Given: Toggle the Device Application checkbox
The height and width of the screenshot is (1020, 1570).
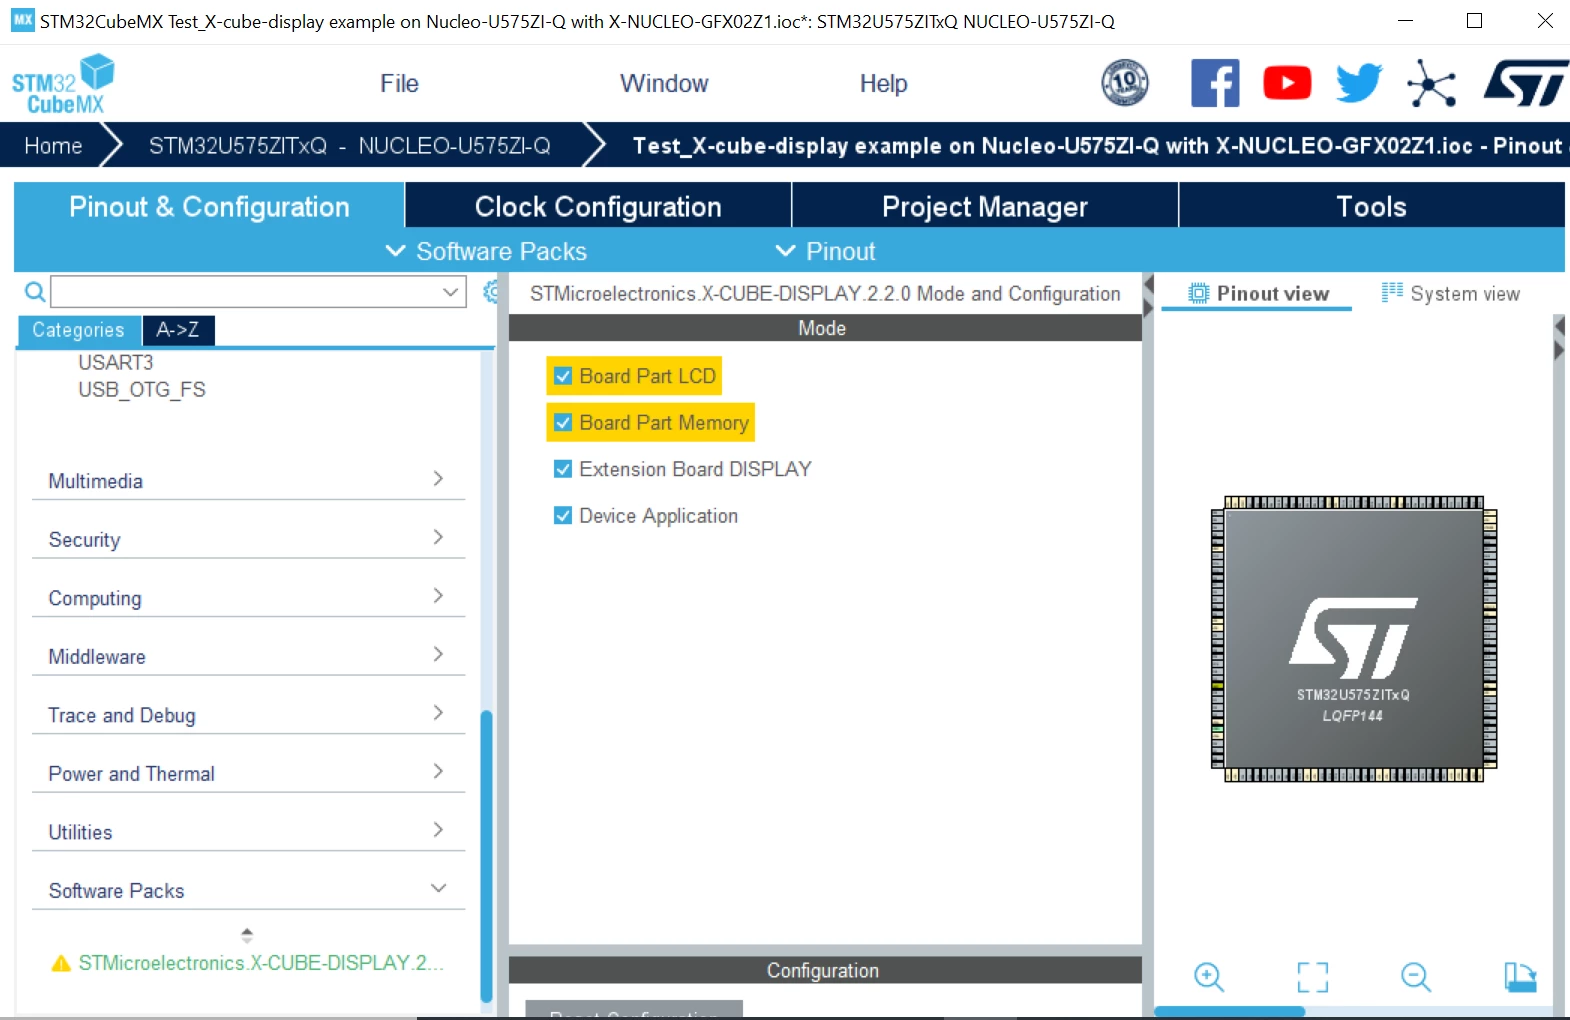Looking at the screenshot, I should 563,516.
